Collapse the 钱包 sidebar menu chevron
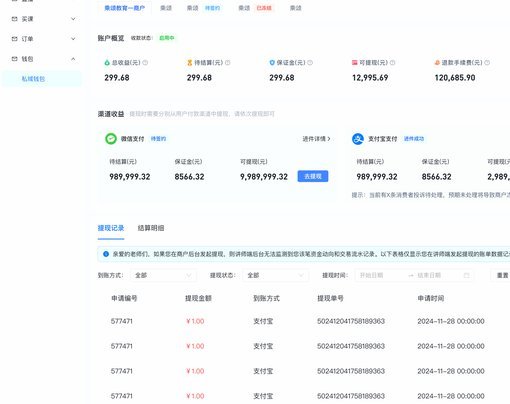The height and width of the screenshot is (404, 510). click(73, 59)
